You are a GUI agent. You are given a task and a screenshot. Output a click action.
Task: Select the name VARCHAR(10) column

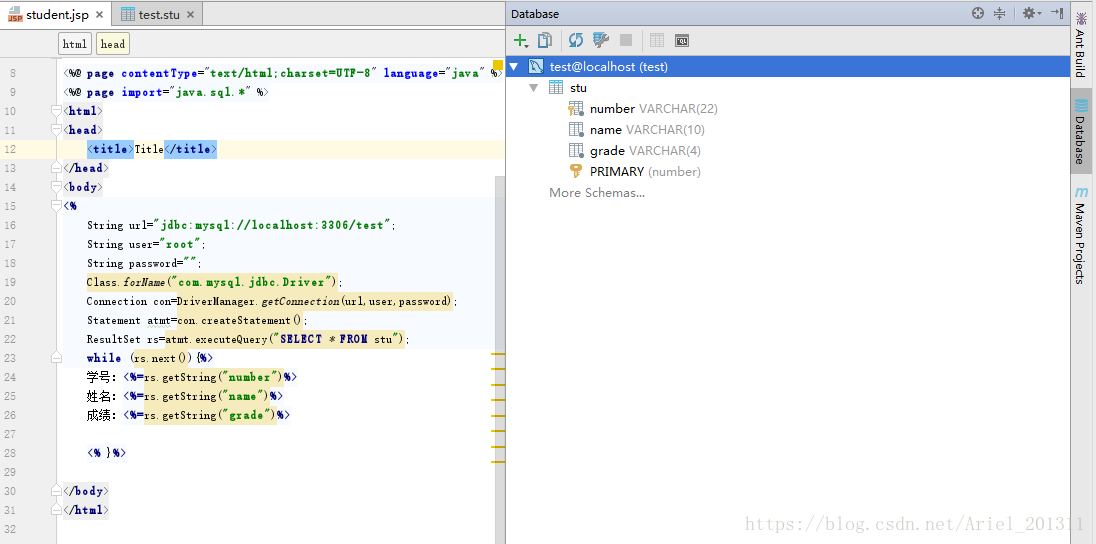[x=647, y=130]
